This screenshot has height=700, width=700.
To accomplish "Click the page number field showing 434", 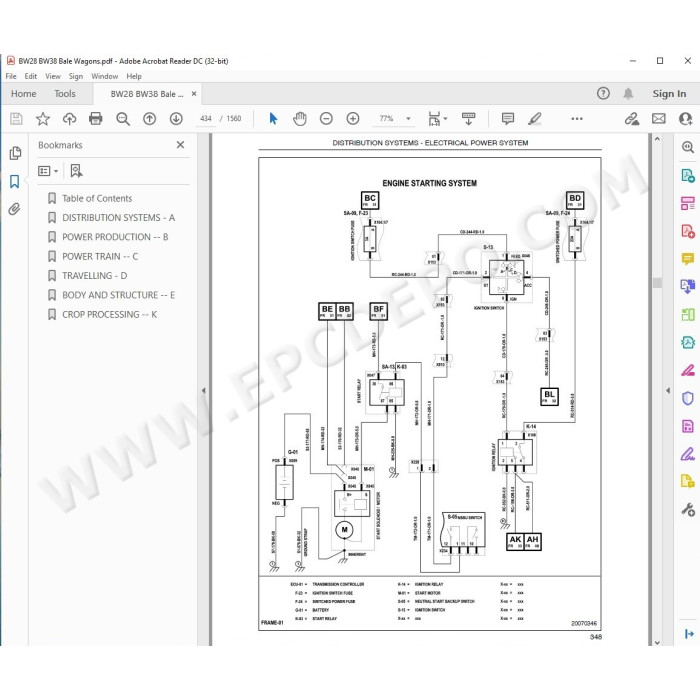I will [x=206, y=119].
